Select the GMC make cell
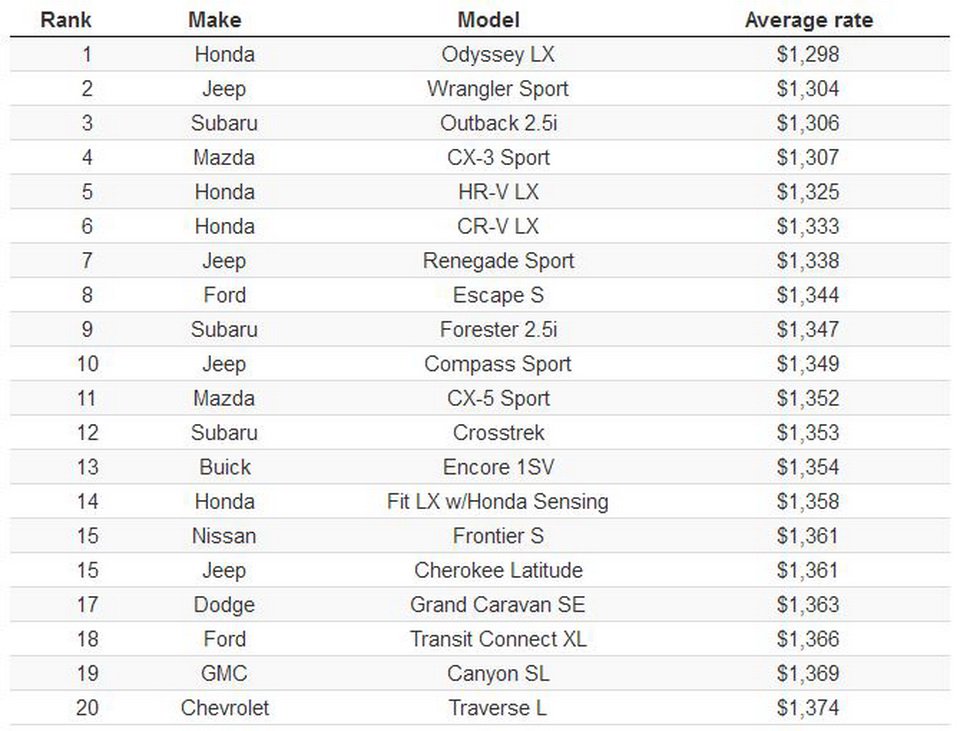The height and width of the screenshot is (731, 960). [224, 673]
